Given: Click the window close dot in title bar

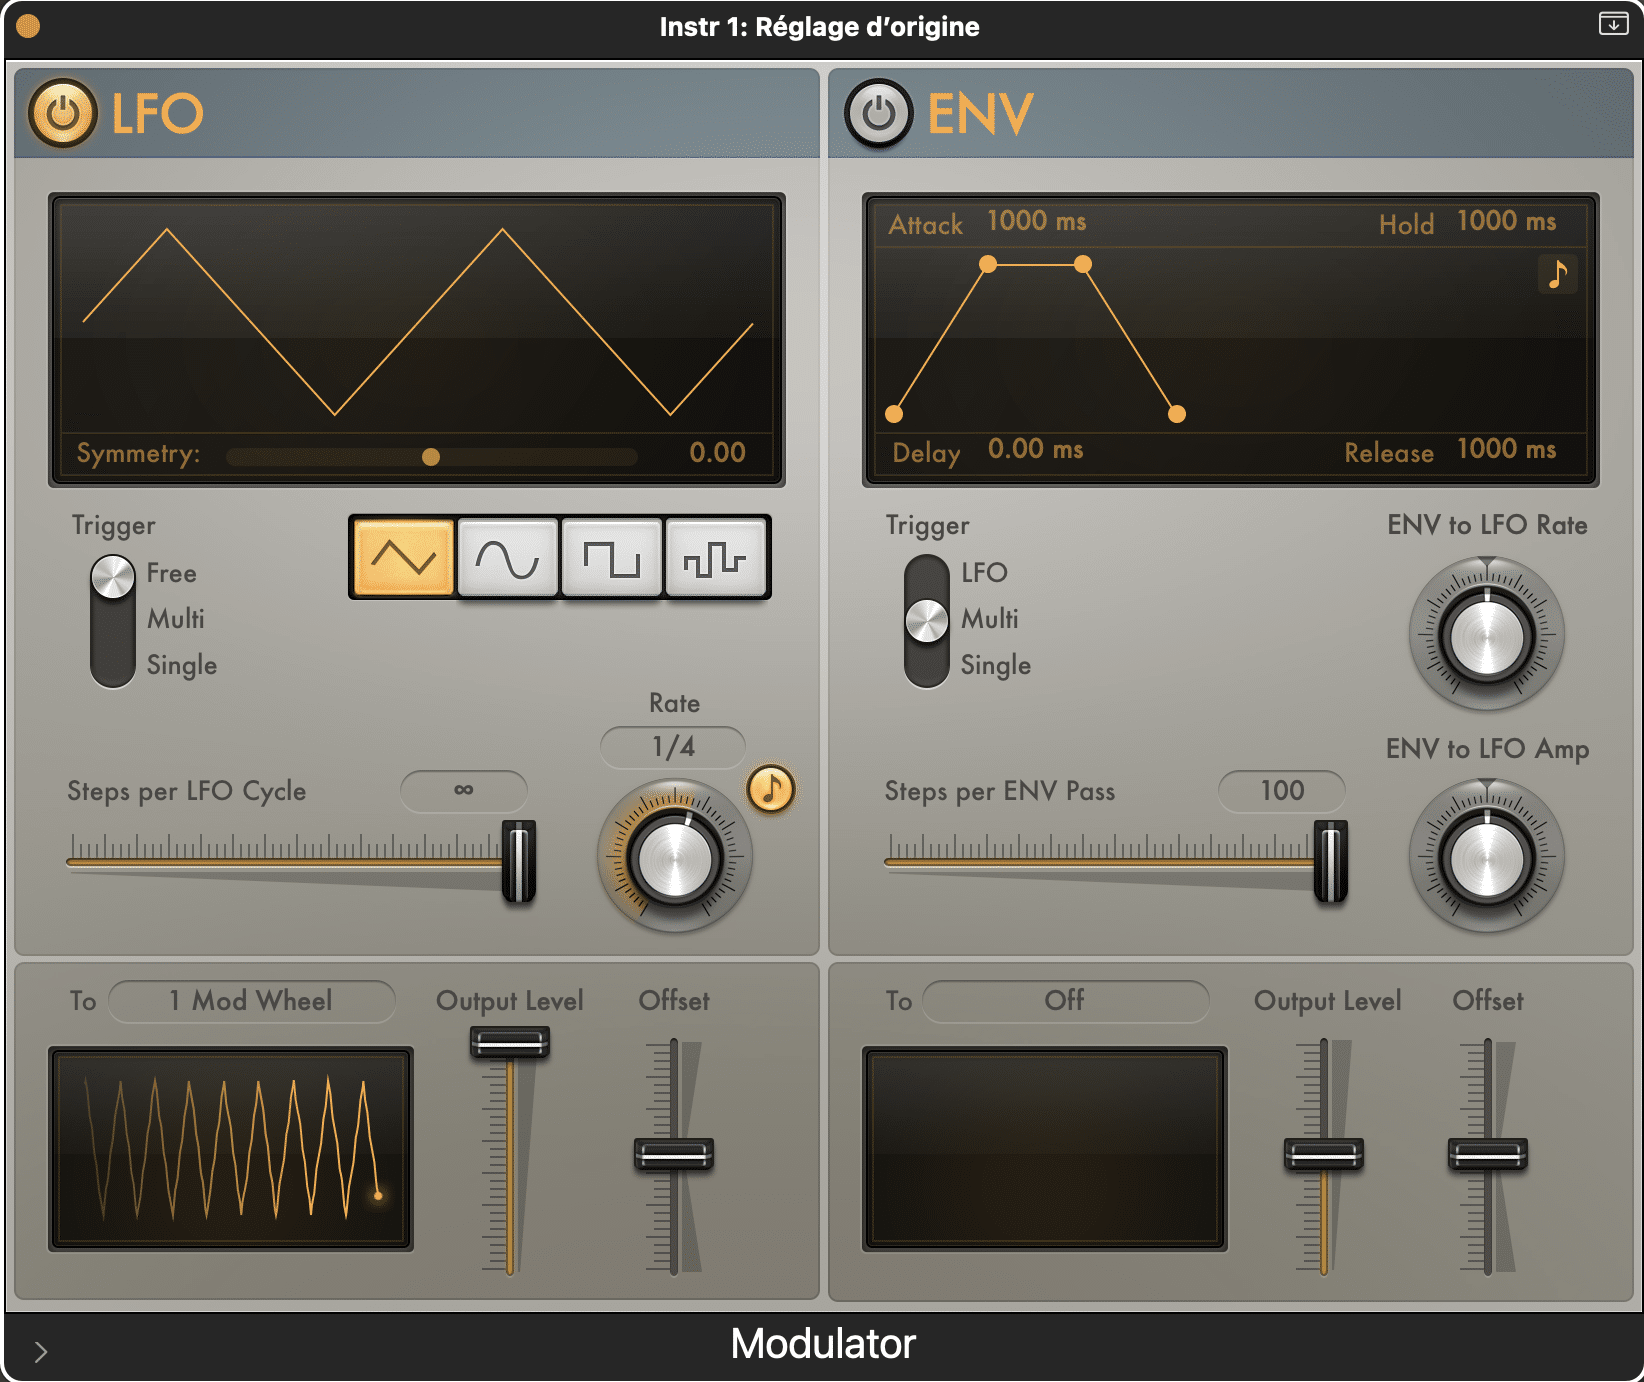Looking at the screenshot, I should point(28,26).
